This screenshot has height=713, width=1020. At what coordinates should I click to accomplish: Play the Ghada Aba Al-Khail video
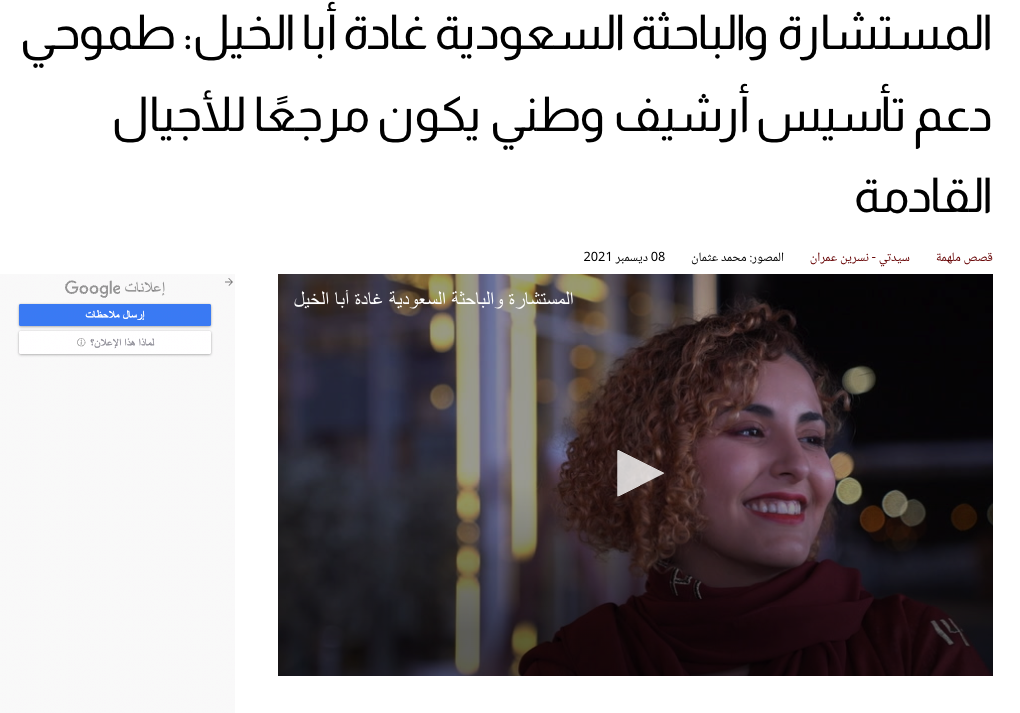[639, 473]
